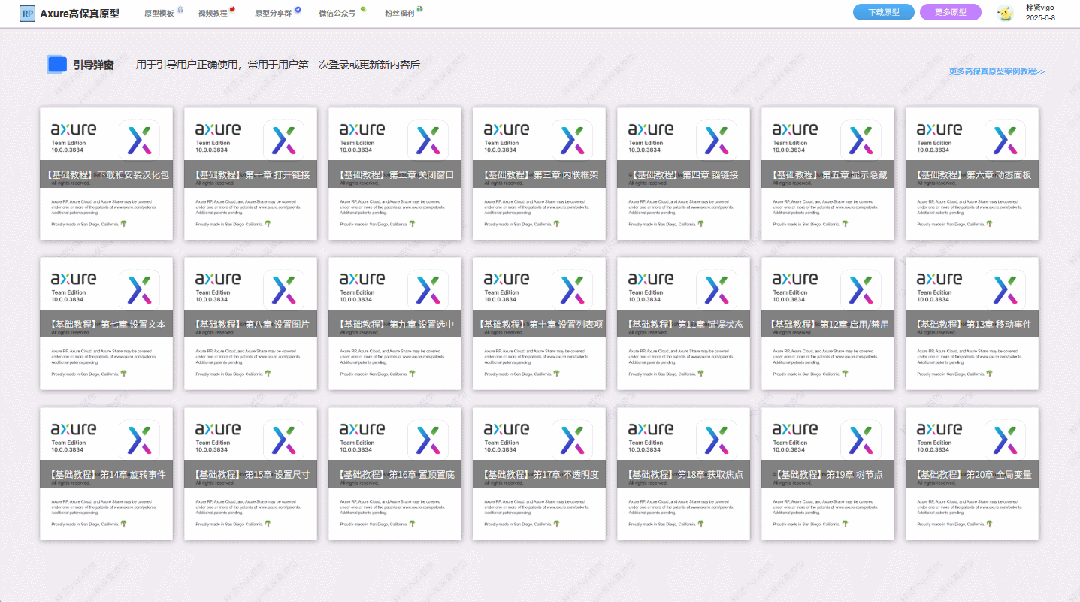Click the Axure X icon on 下载和安装汉化包 card
The height and width of the screenshot is (602, 1080).
pos(140,140)
